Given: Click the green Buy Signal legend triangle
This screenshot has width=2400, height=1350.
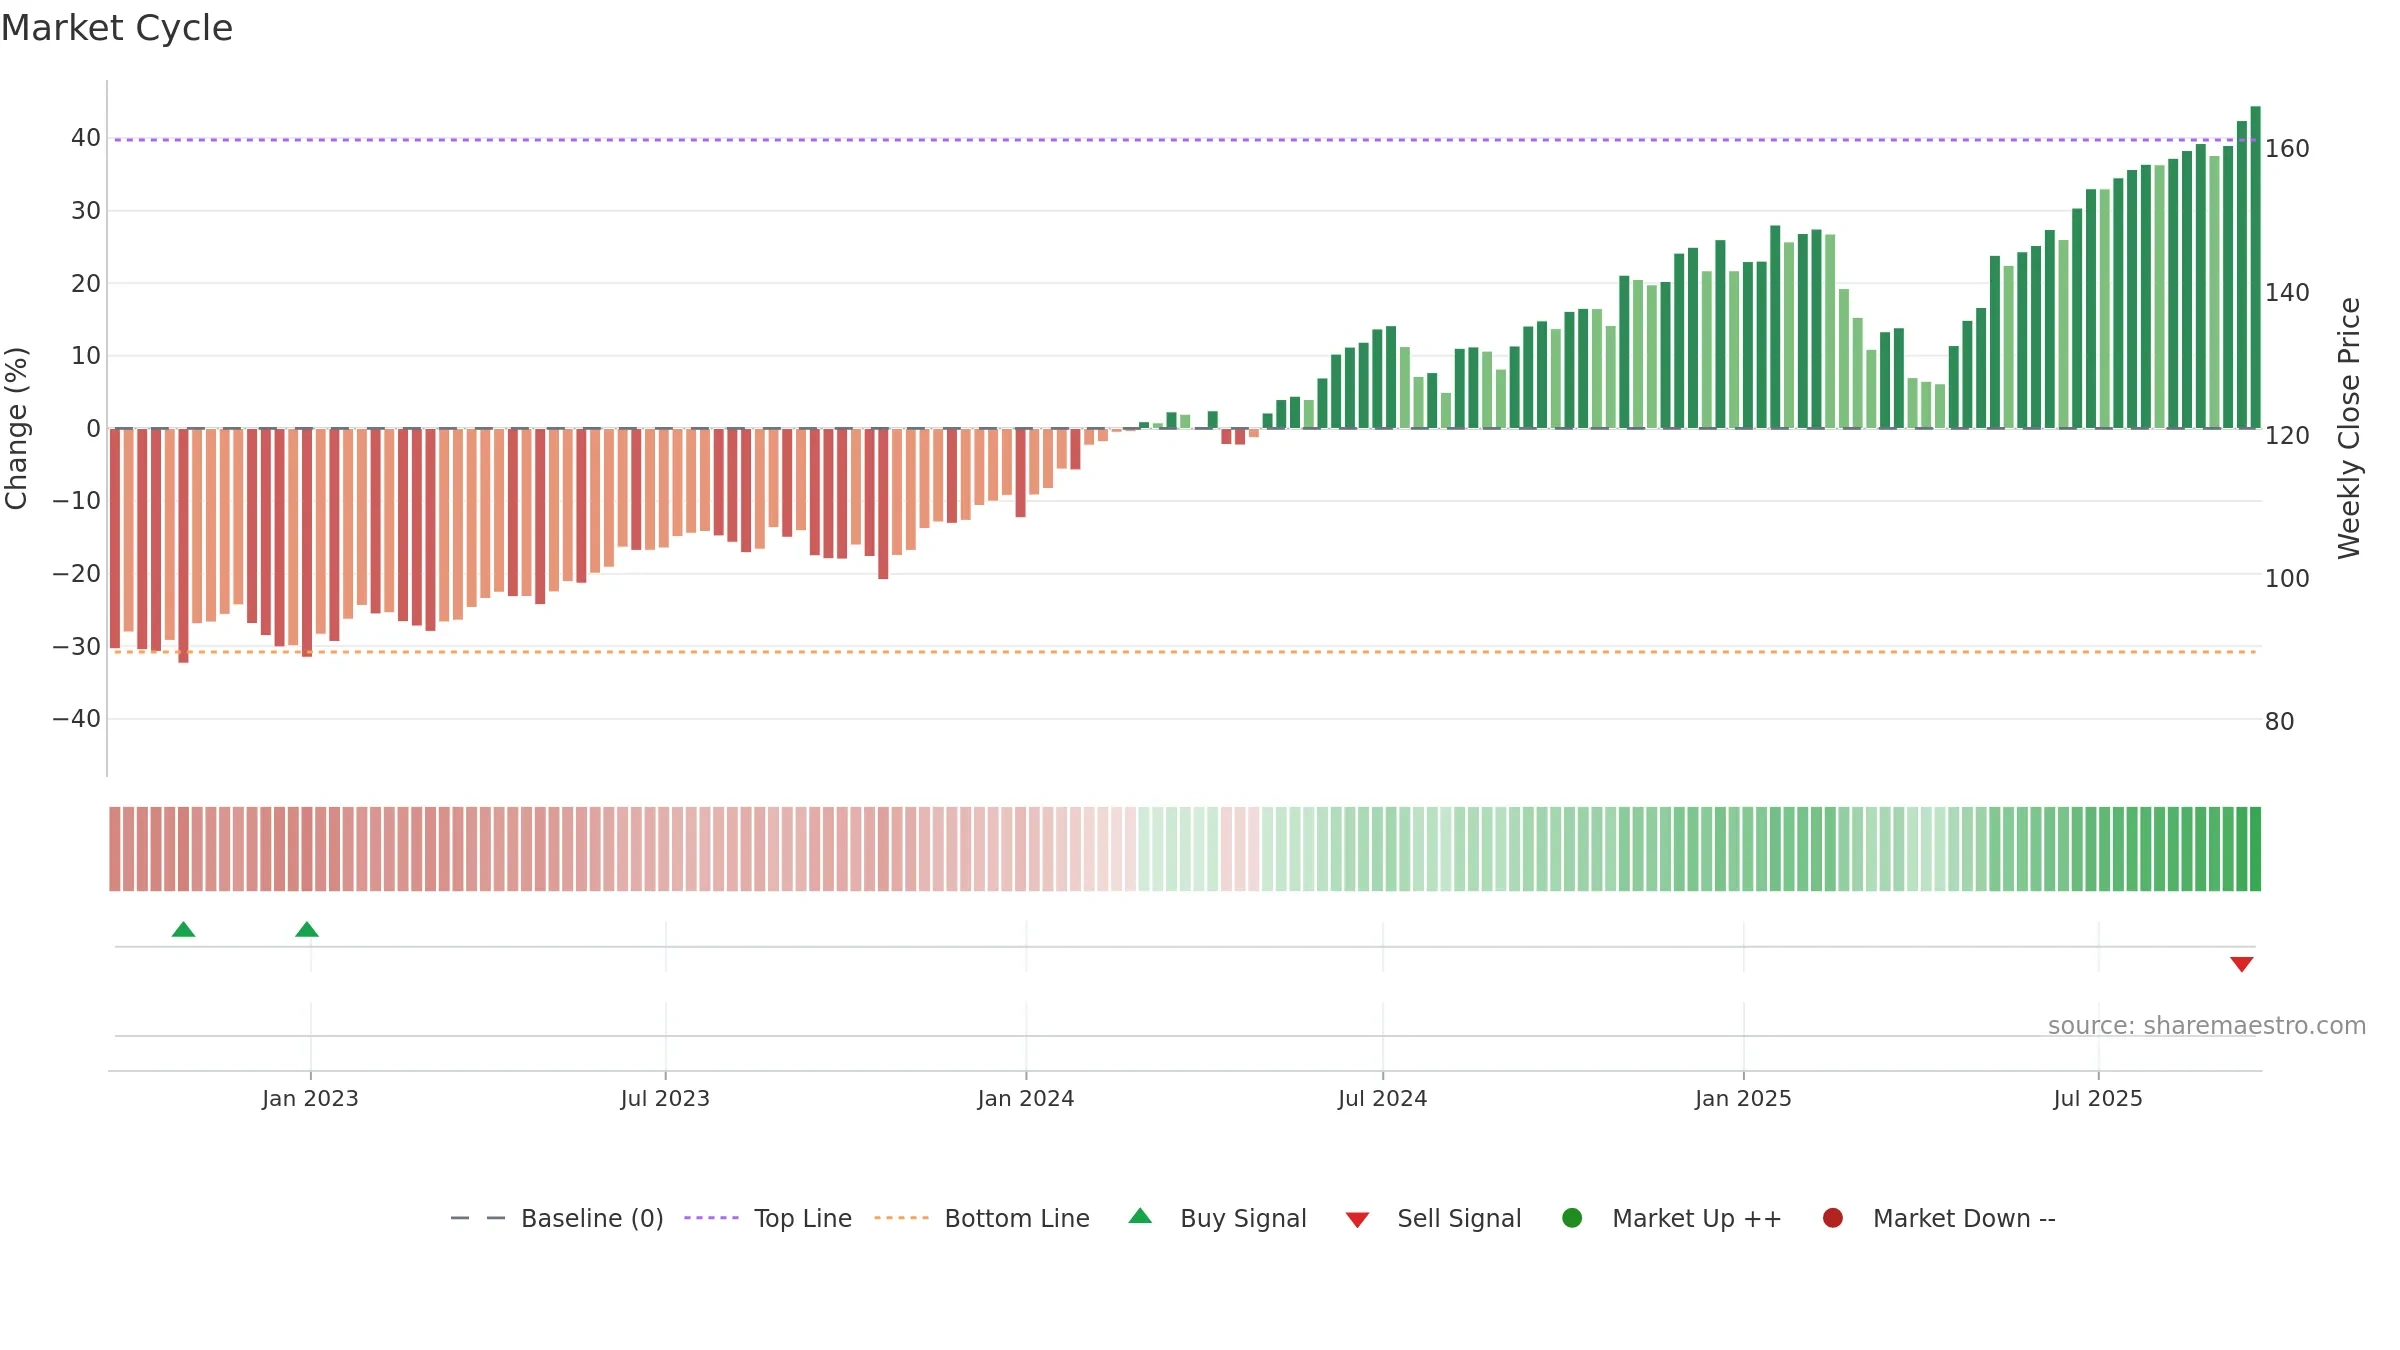Looking at the screenshot, I should (1140, 1216).
